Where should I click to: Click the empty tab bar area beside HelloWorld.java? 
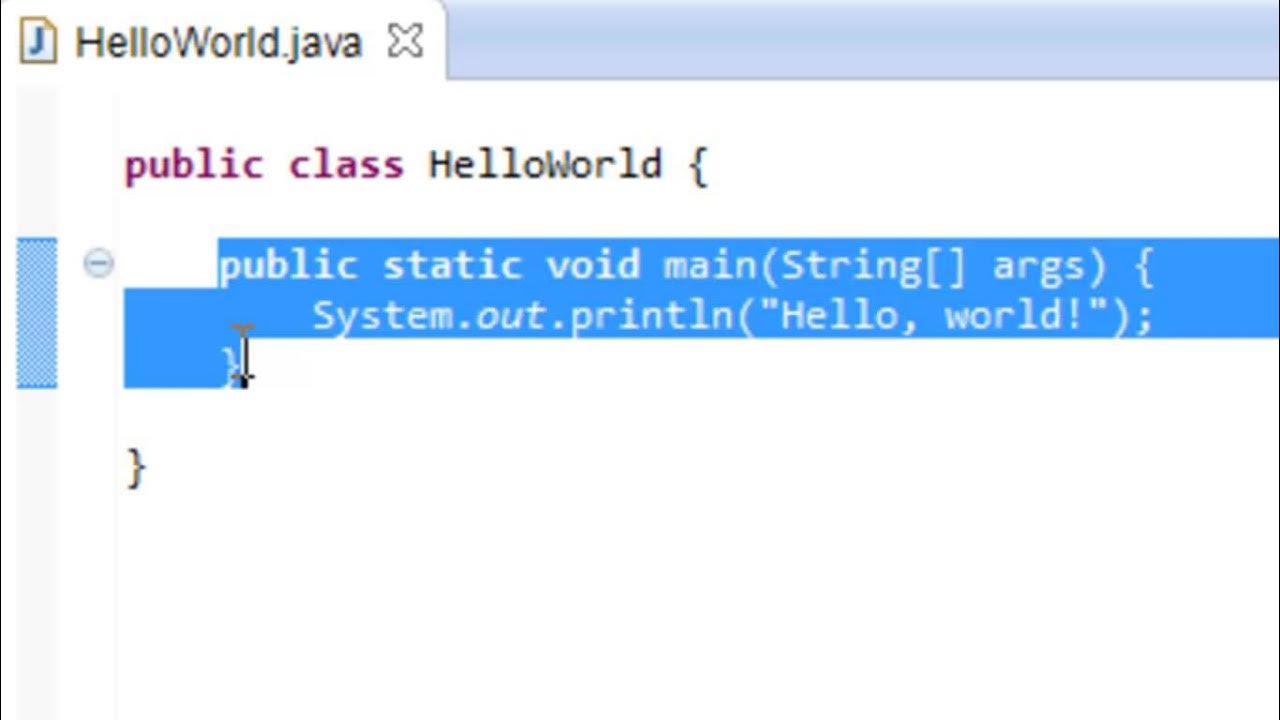point(862,40)
